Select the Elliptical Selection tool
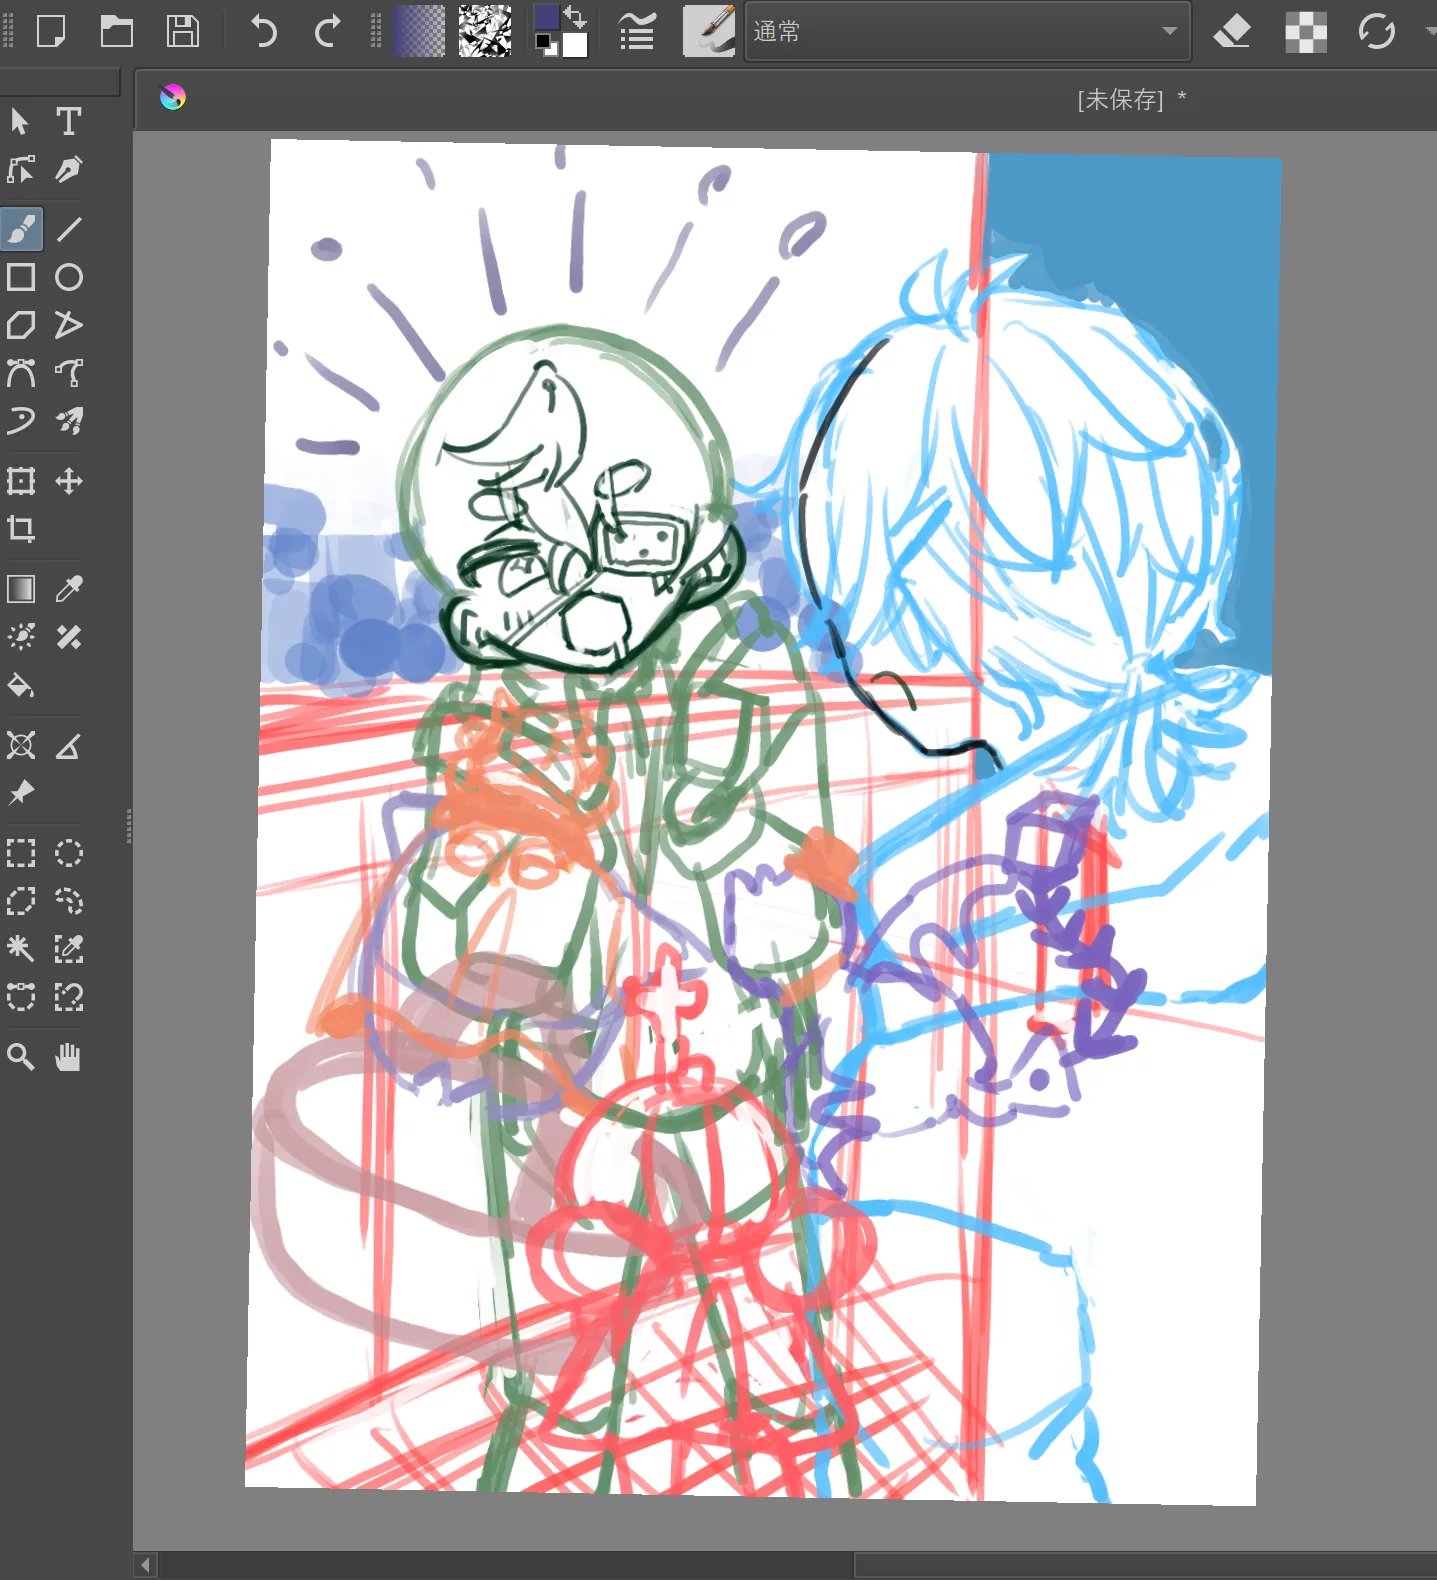The width and height of the screenshot is (1437, 1580). pos(69,853)
